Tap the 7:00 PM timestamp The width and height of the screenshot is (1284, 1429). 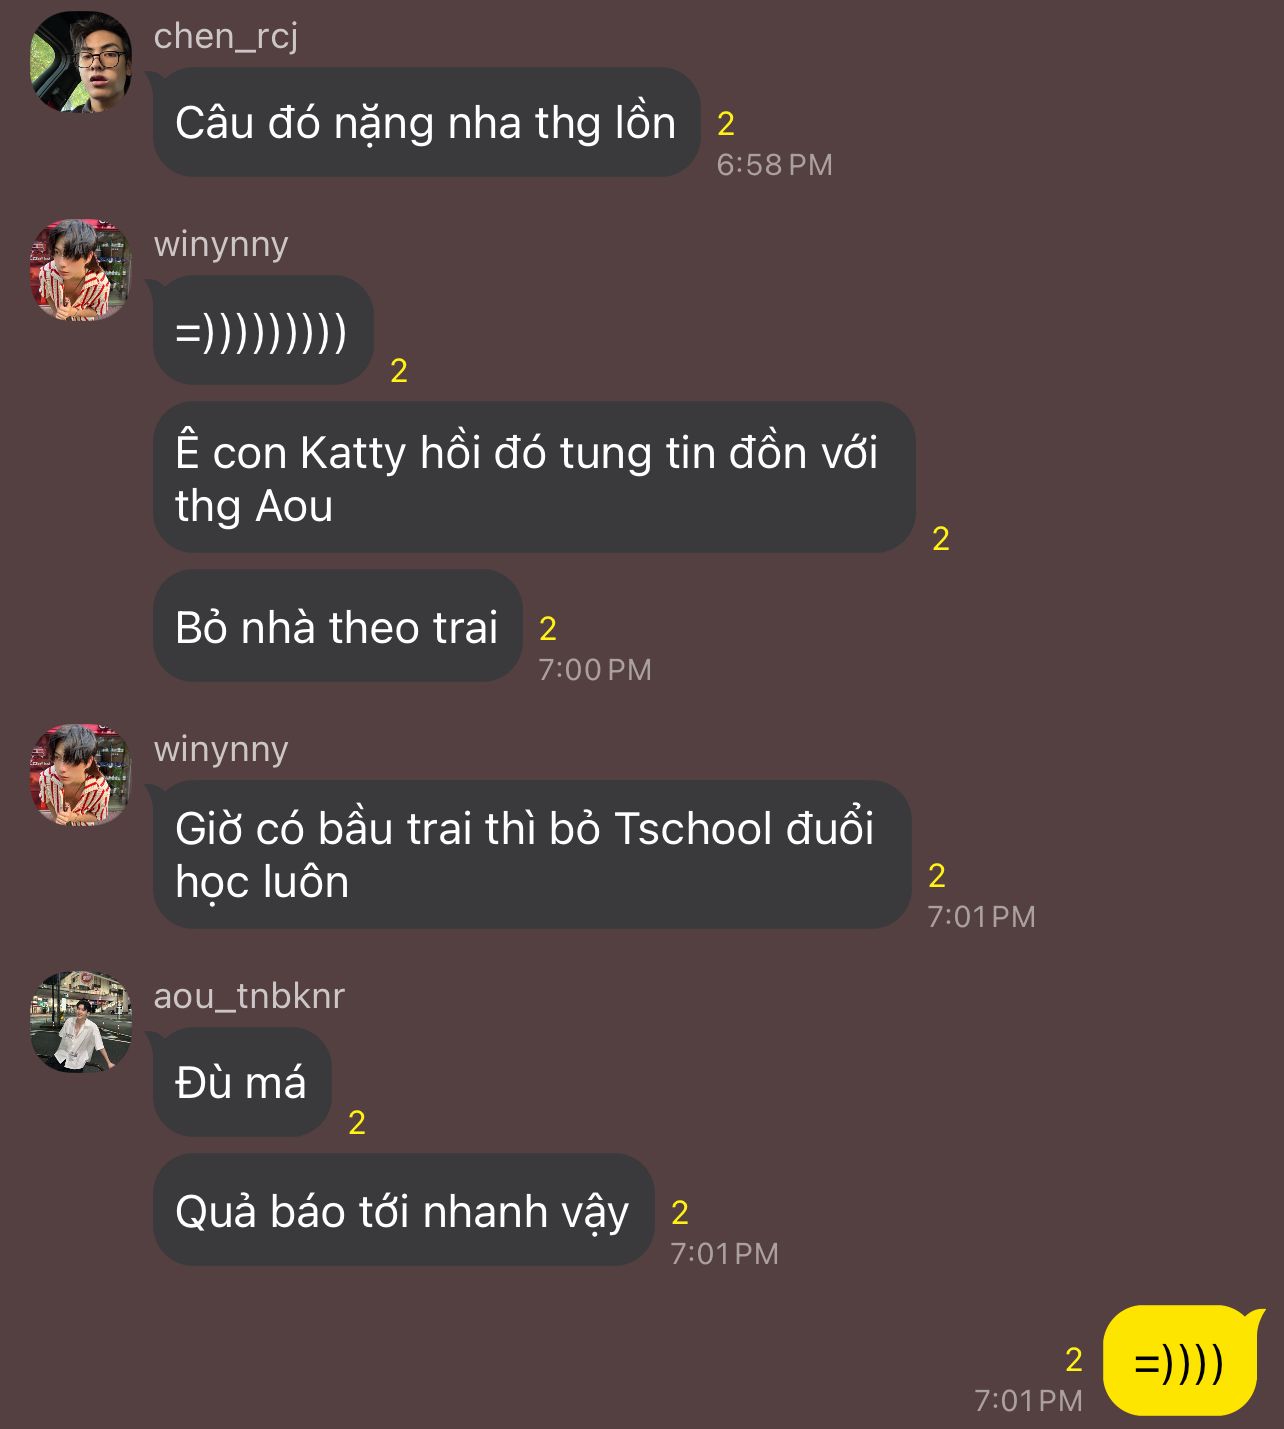pos(595,670)
